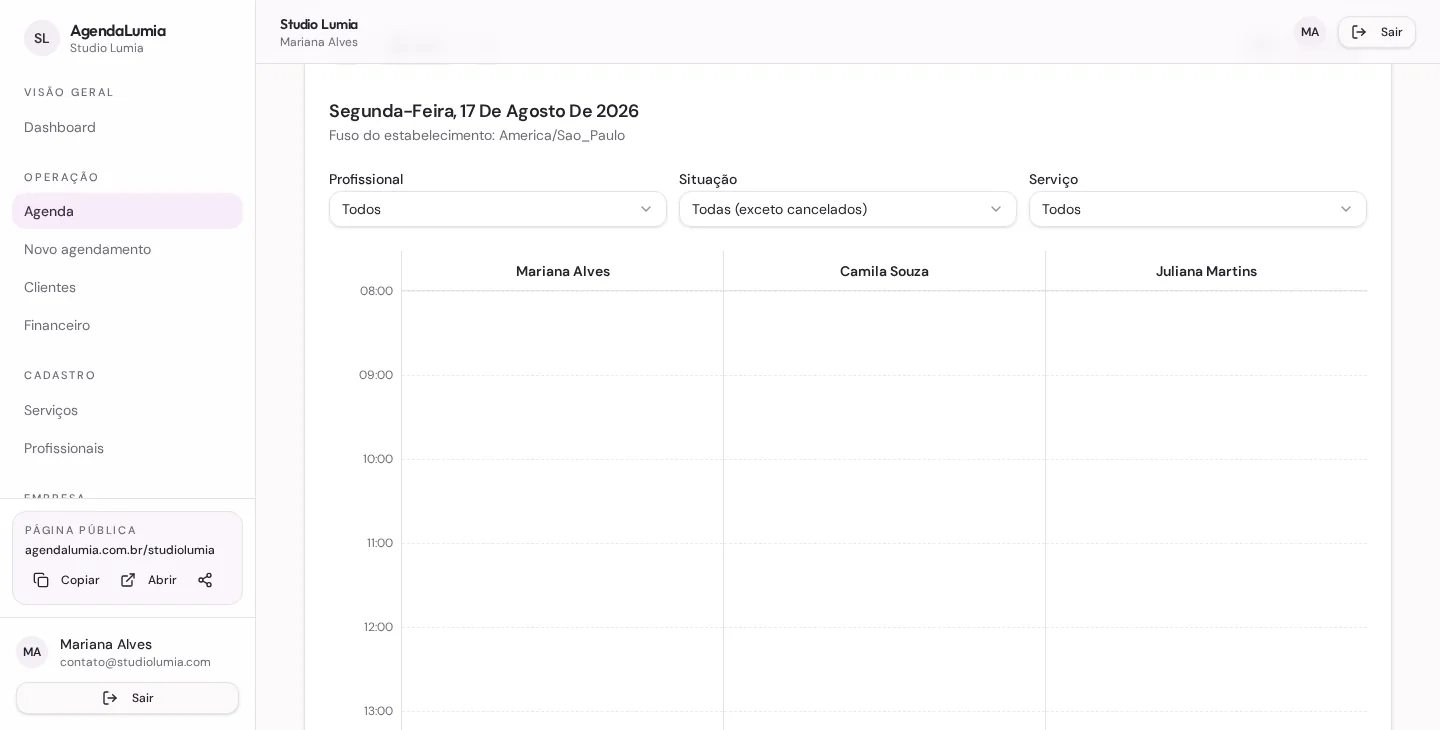The width and height of the screenshot is (1440, 730).
Task: Click the contato@studiolumia.com email text
Action: click(135, 662)
